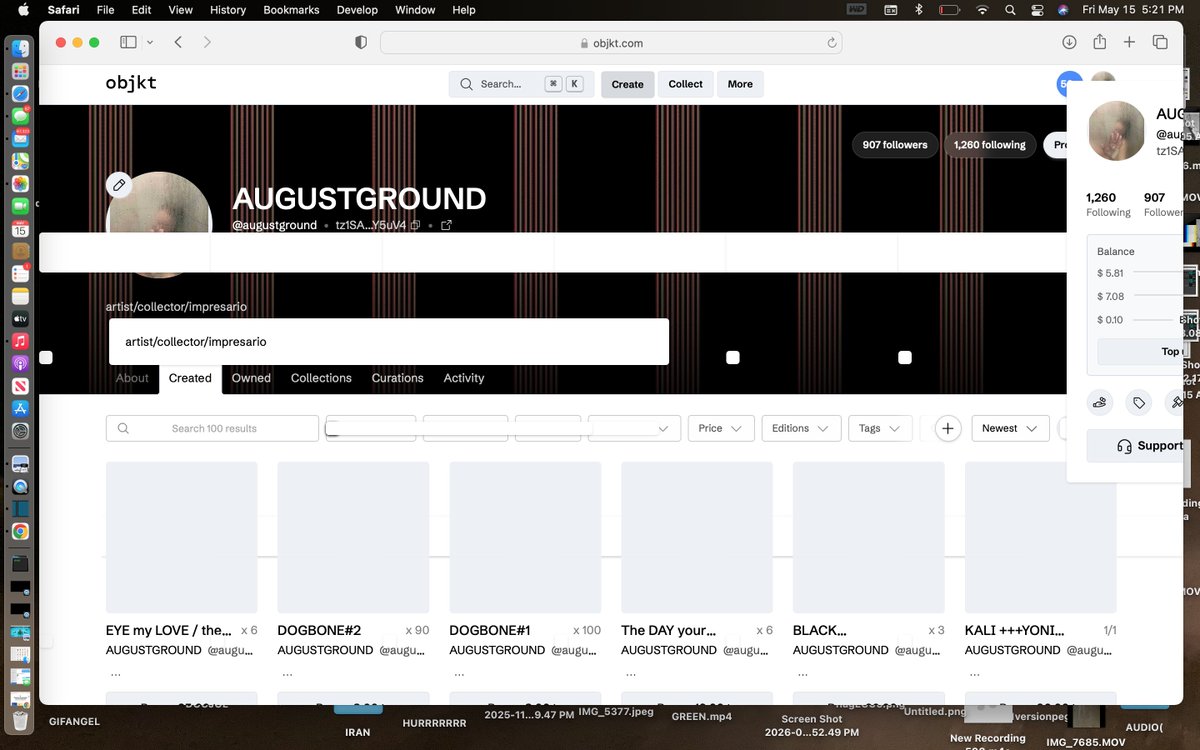The width and height of the screenshot is (1200, 750).
Task: Click the 1,260 Following count in the side panel
Action: point(1108,204)
